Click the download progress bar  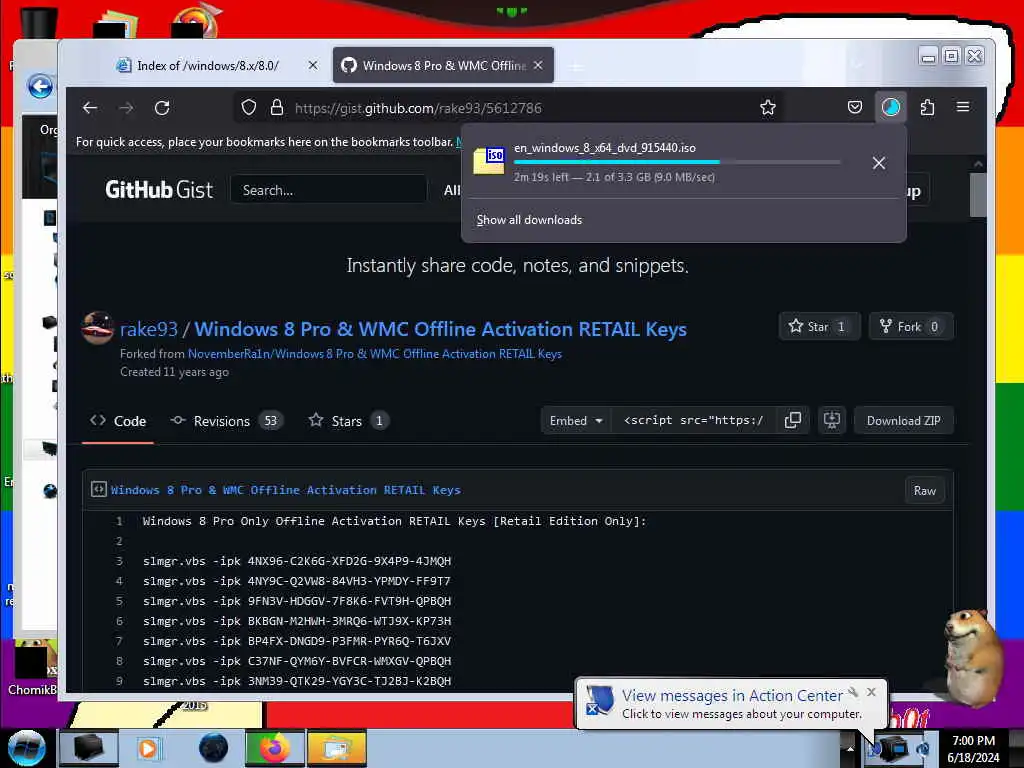[677, 162]
